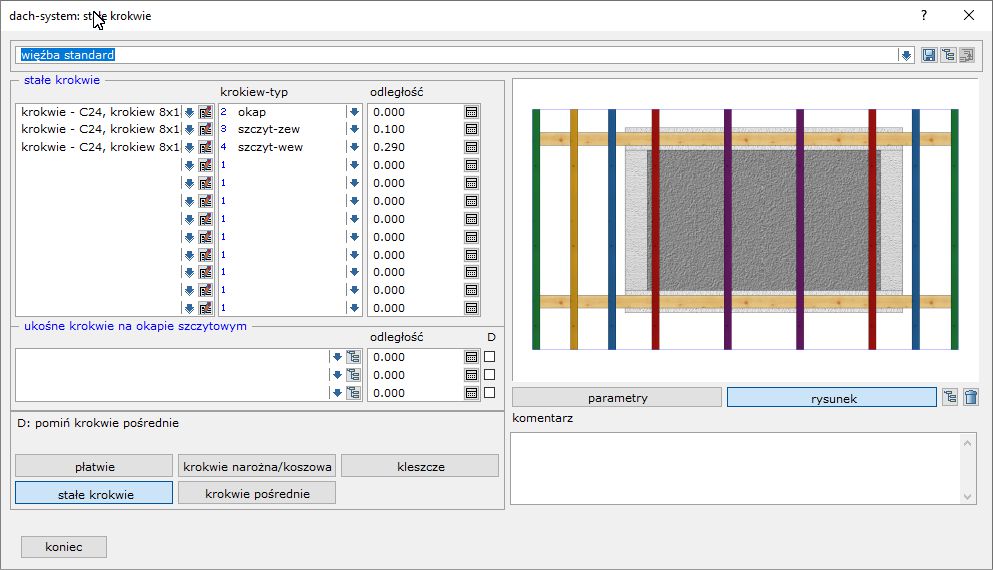
Task: Click the help question mark in title bar
Action: point(924,15)
